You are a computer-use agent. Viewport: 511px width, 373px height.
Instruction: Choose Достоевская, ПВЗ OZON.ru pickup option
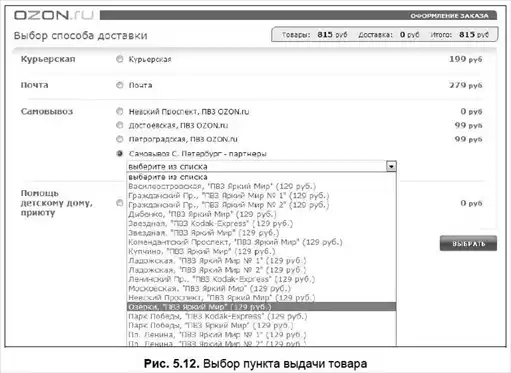119,125
